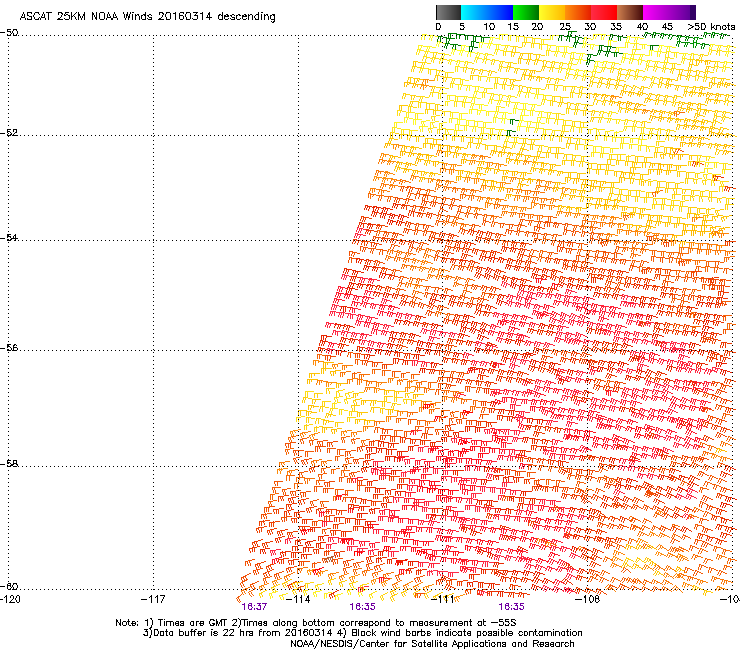Click the cyan 5-10 knots legend swatch
The width and height of the screenshot is (740, 650).
(474, 12)
